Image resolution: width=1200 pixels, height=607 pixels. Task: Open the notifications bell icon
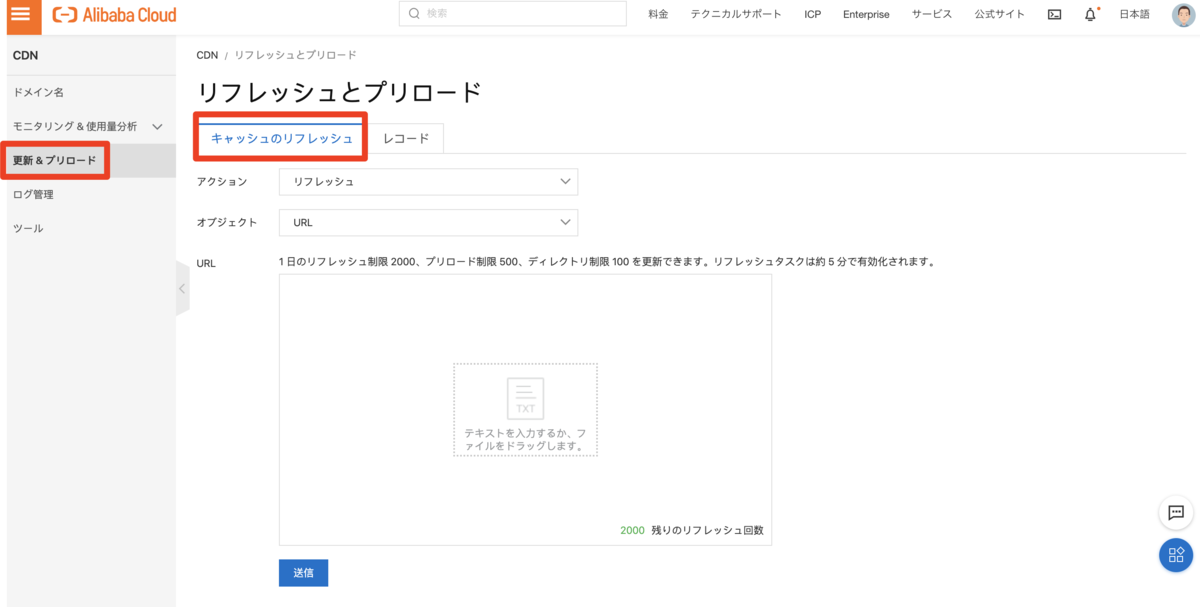click(1090, 15)
